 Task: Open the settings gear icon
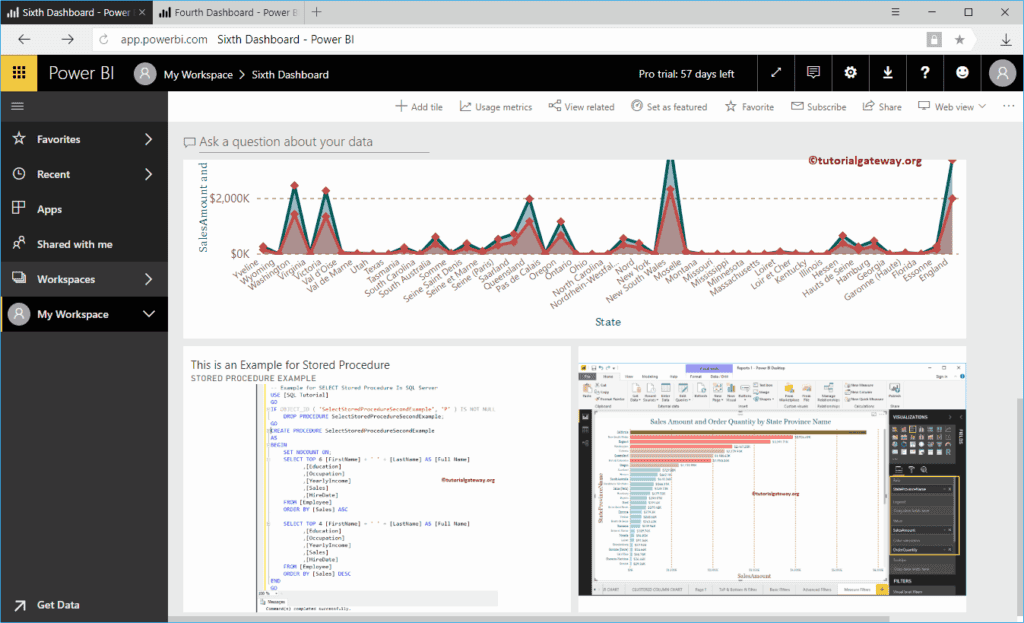pyautogui.click(x=850, y=73)
